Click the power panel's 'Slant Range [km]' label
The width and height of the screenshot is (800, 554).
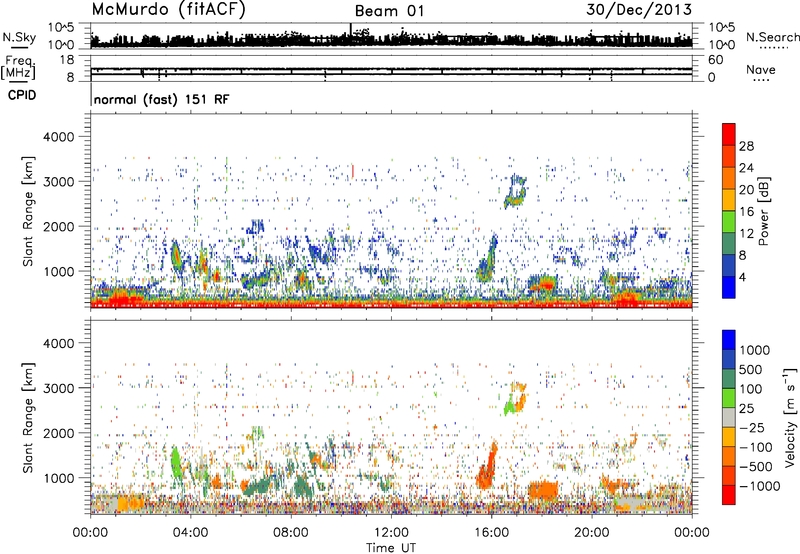click(28, 211)
